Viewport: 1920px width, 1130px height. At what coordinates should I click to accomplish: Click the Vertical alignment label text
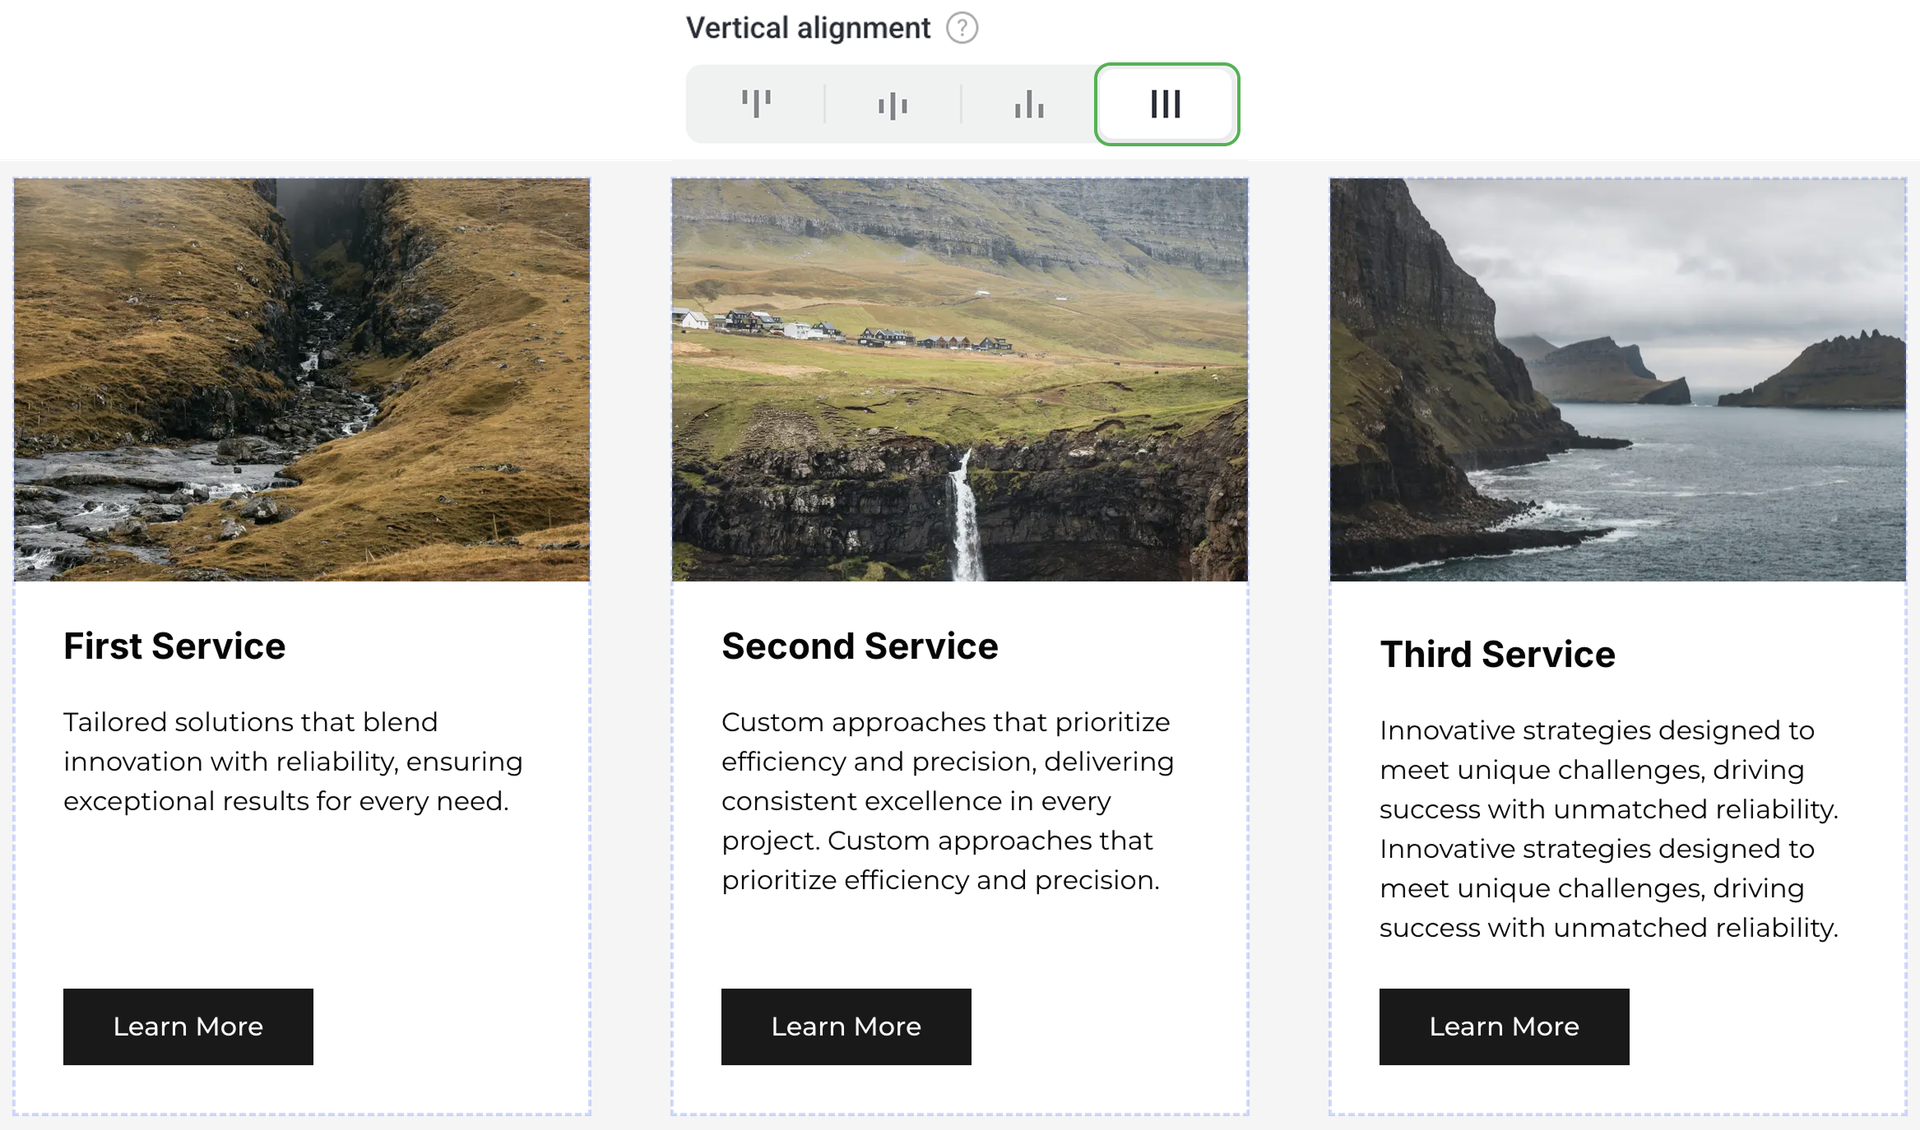[x=808, y=28]
